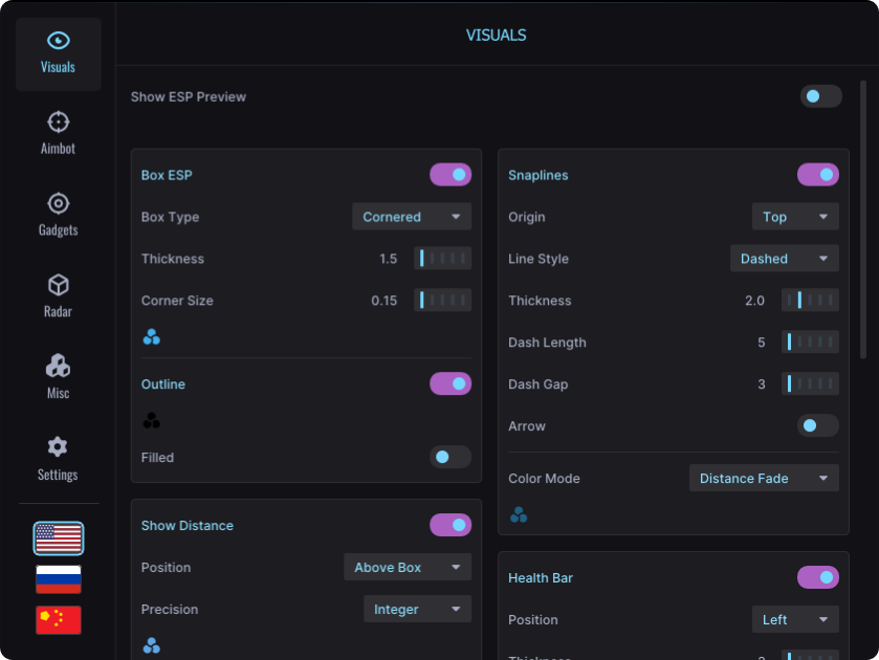This screenshot has height=660, width=879.
Task: Click the Snaplines section title
Action: (x=538, y=175)
